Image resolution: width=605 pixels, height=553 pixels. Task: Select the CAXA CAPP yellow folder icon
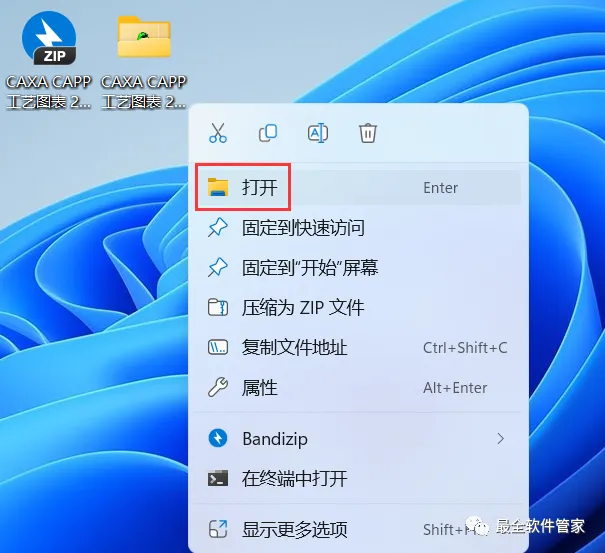[144, 37]
